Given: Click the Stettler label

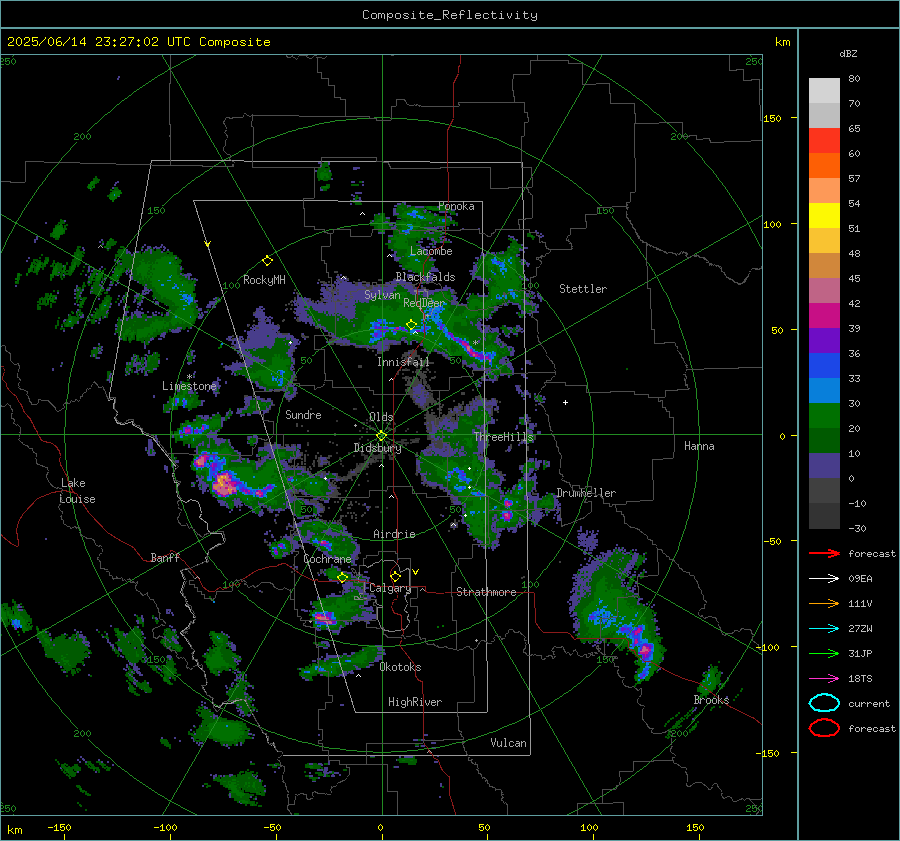Looking at the screenshot, I should tap(583, 289).
